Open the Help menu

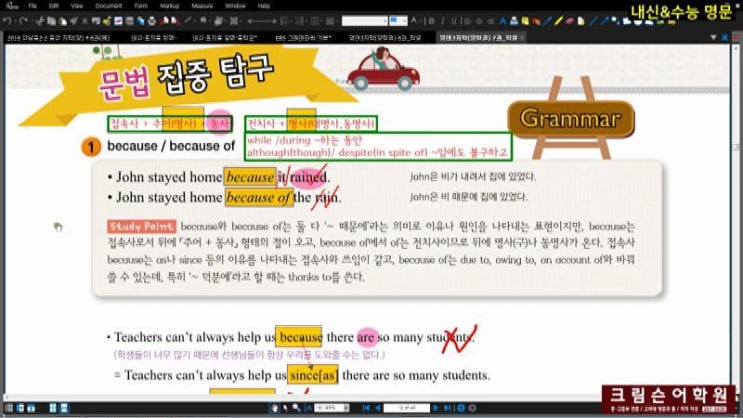[x=264, y=6]
